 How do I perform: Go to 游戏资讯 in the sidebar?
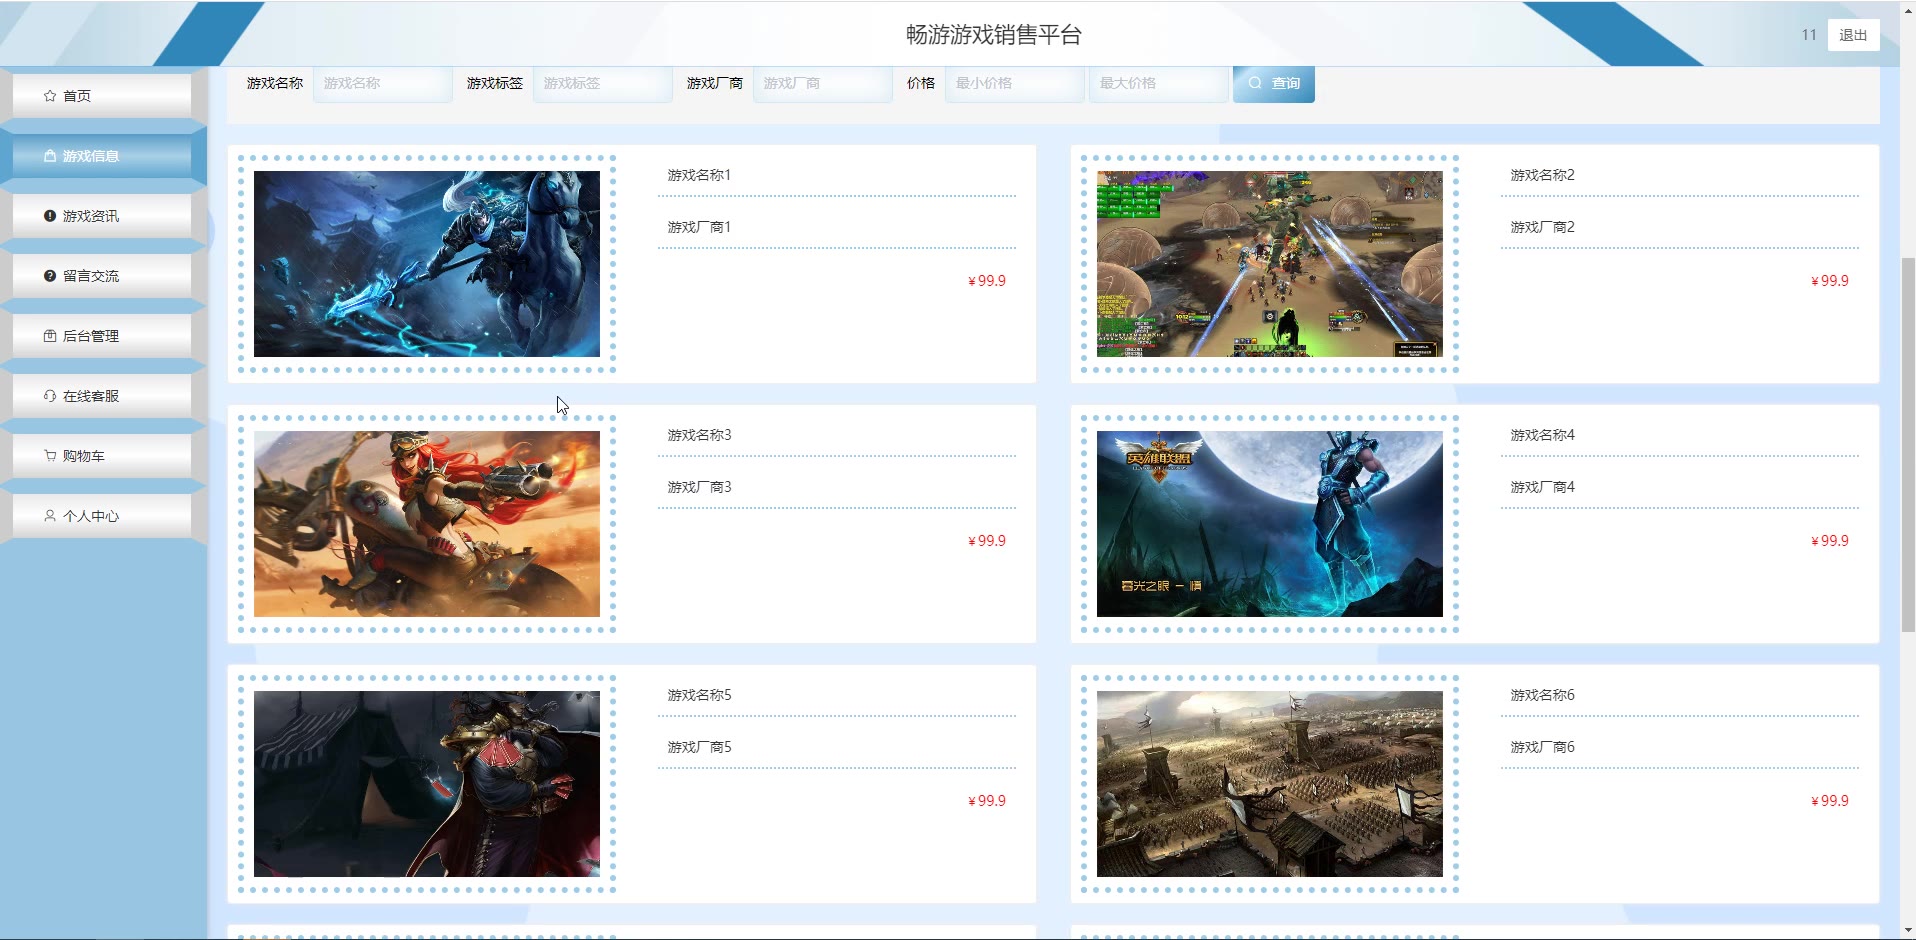(102, 216)
